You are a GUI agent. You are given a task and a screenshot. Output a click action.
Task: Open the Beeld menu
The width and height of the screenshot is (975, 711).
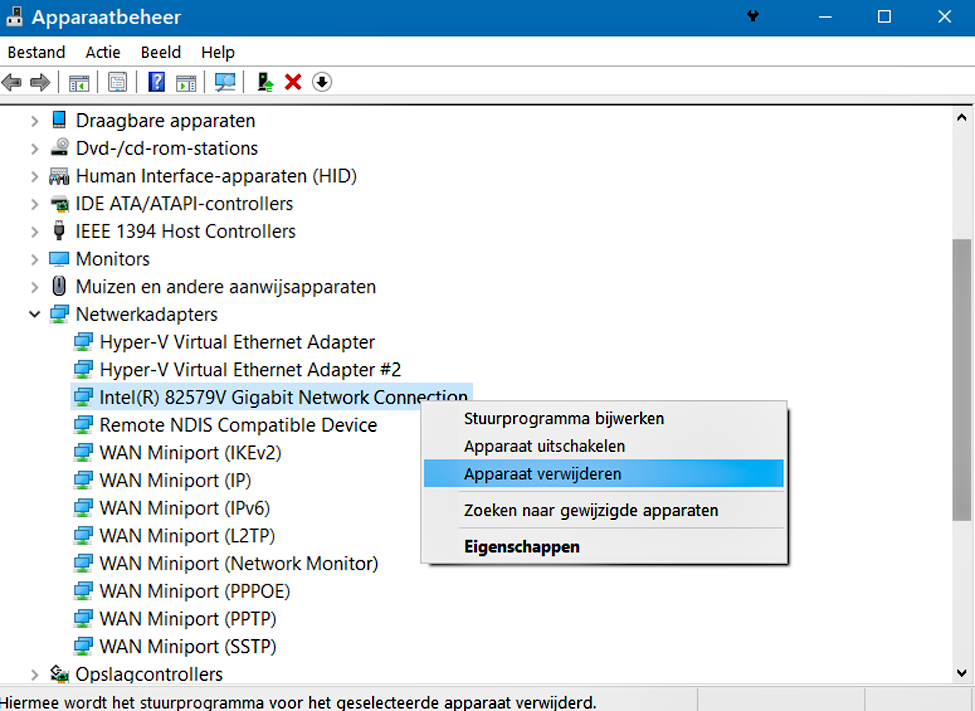[160, 52]
